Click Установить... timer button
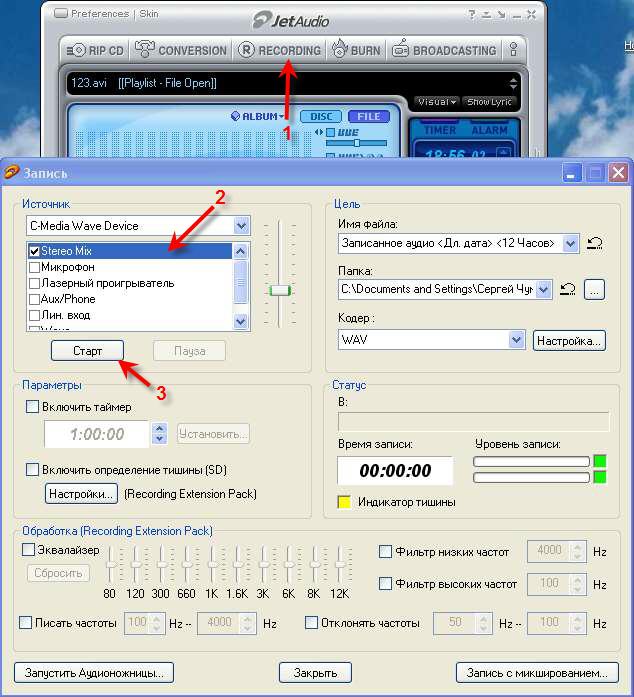The width and height of the screenshot is (634, 697). click(213, 433)
